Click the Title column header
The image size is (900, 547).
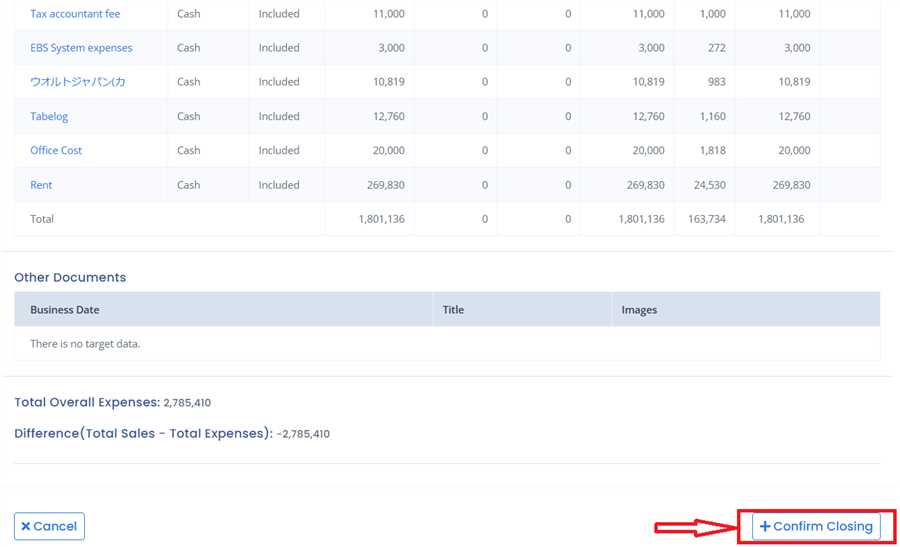453,310
